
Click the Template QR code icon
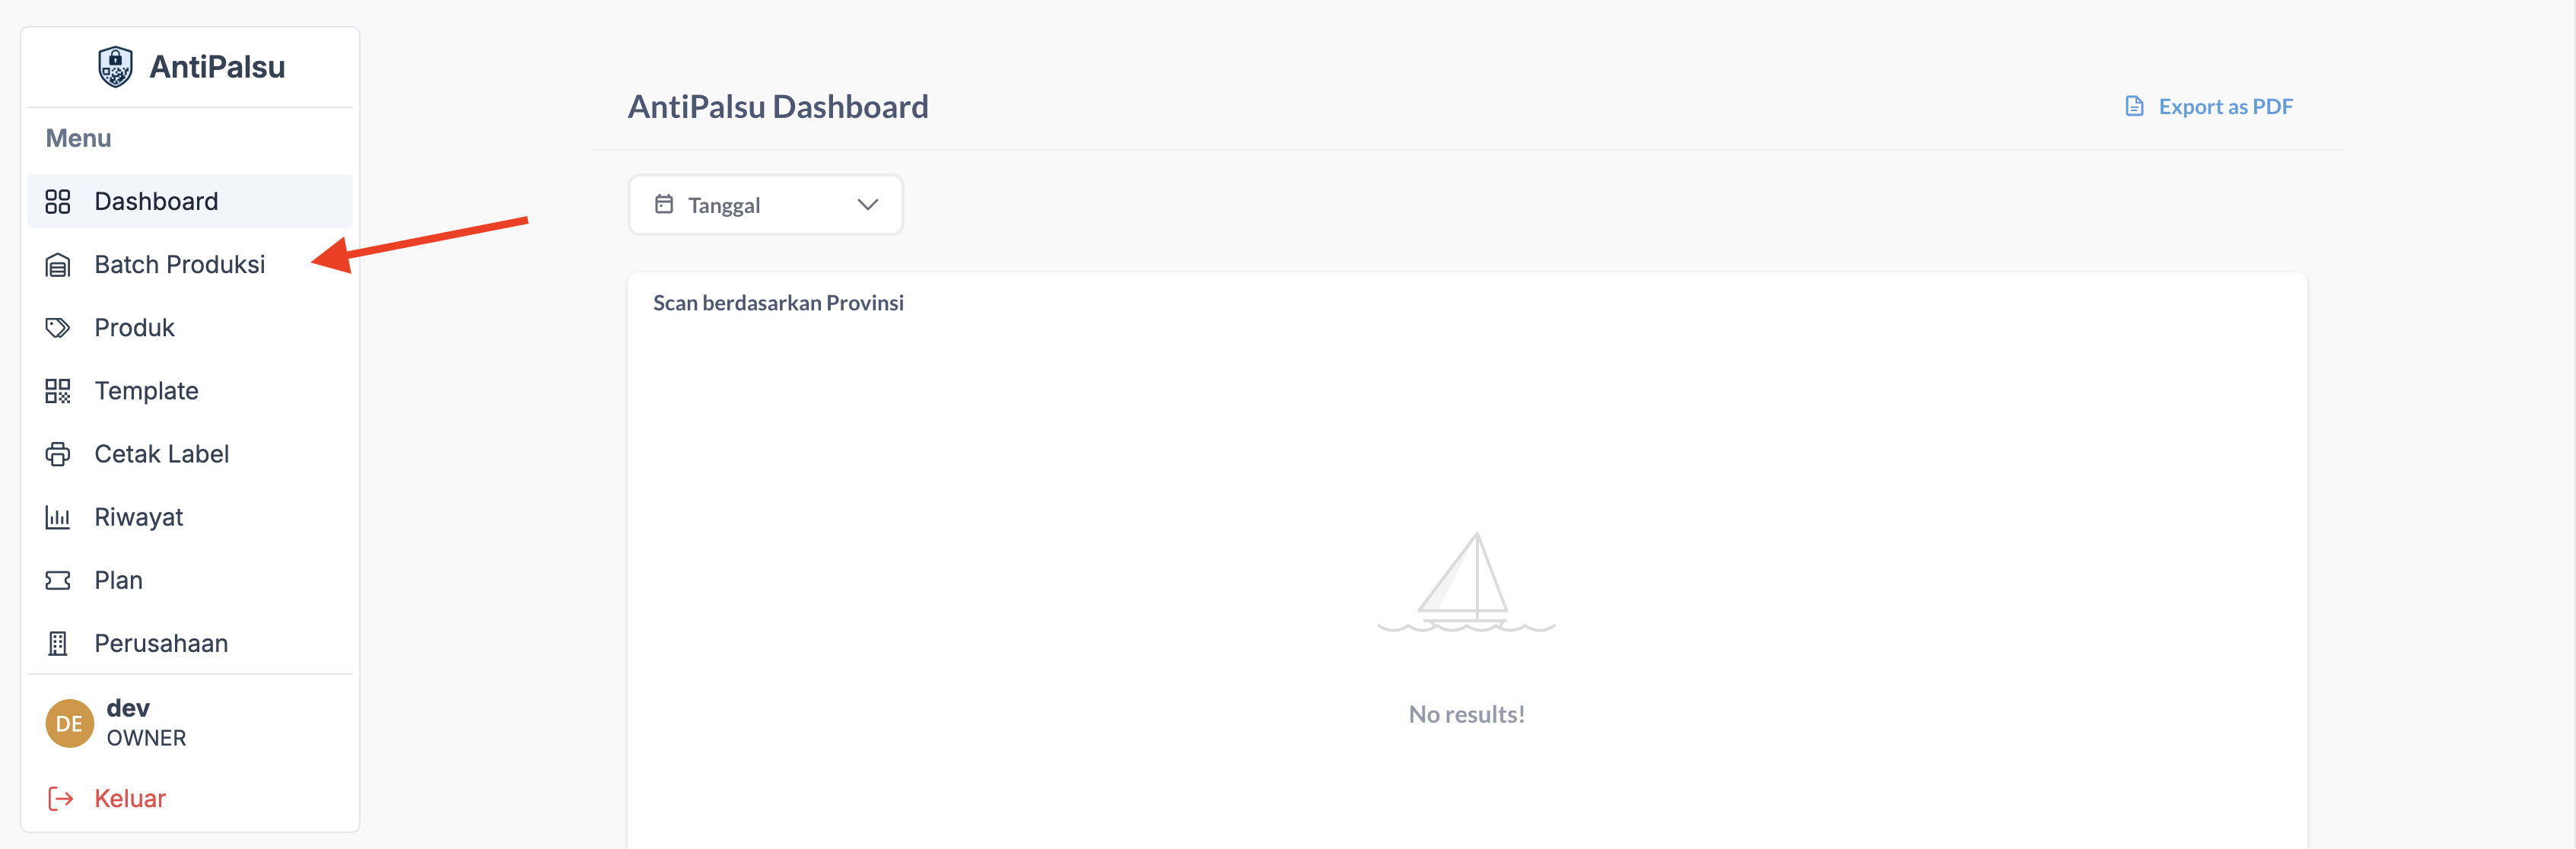click(x=58, y=391)
